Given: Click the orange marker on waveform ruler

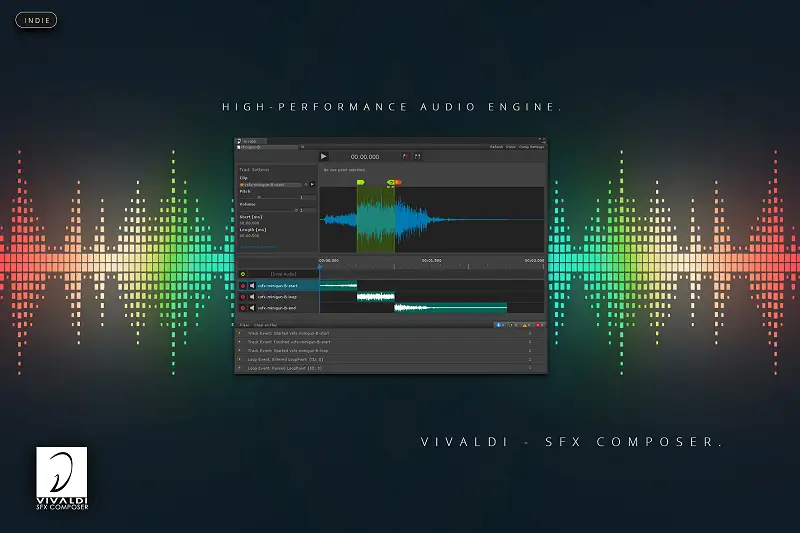Looking at the screenshot, I should [398, 182].
